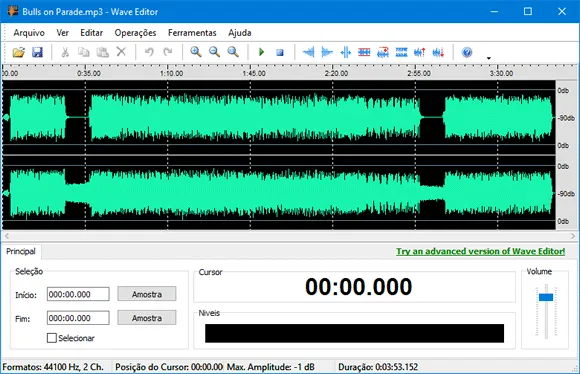Screen dimensions: 580x374
Task: Open the Editar menu
Action: click(x=91, y=33)
